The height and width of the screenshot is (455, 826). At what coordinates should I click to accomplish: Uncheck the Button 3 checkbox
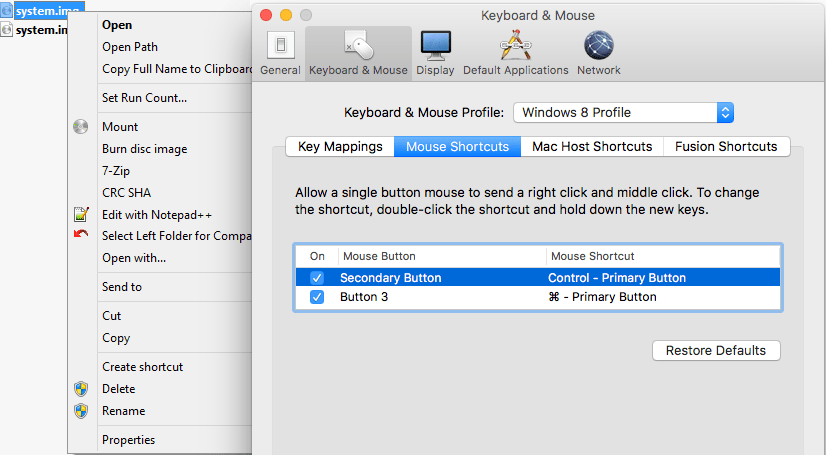pos(317,297)
